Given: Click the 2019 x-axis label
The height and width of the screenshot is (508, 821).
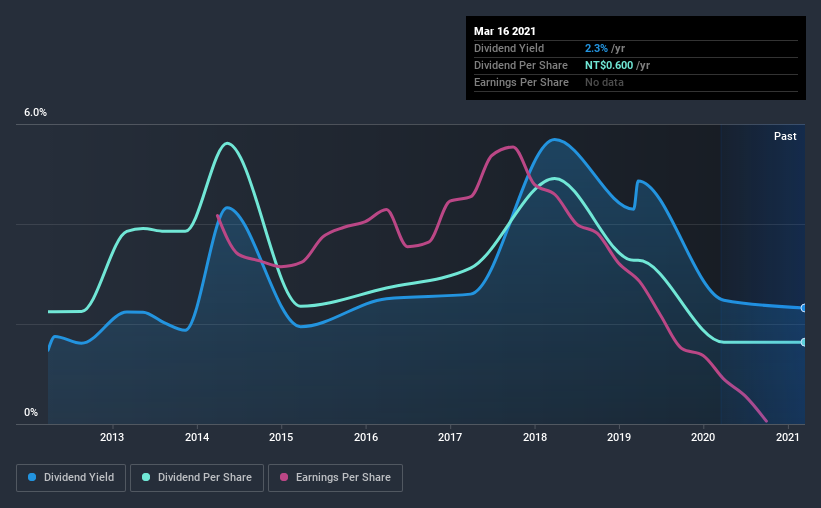Looking at the screenshot, I should coord(619,437).
